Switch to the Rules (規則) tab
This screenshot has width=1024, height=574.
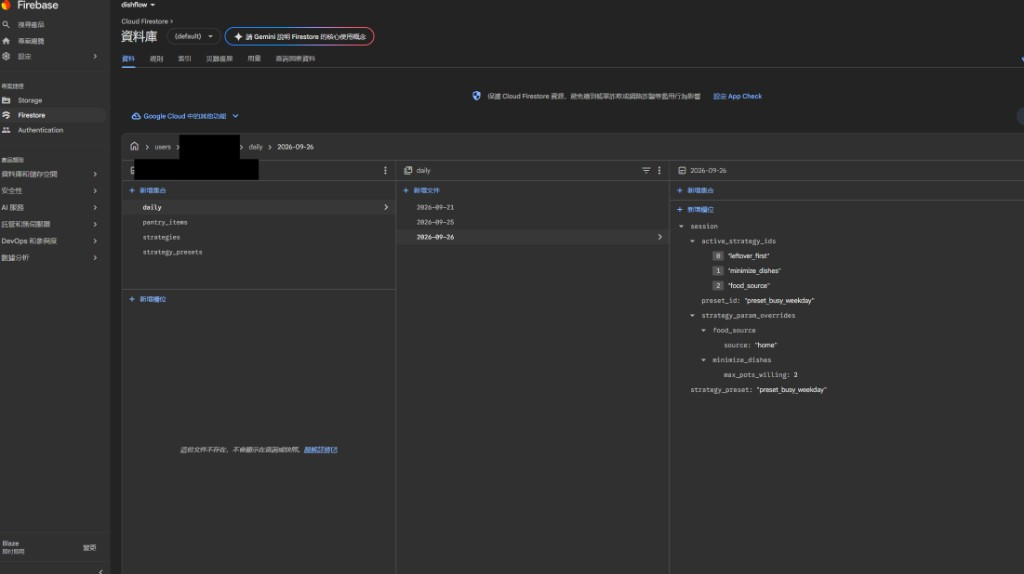[156, 59]
